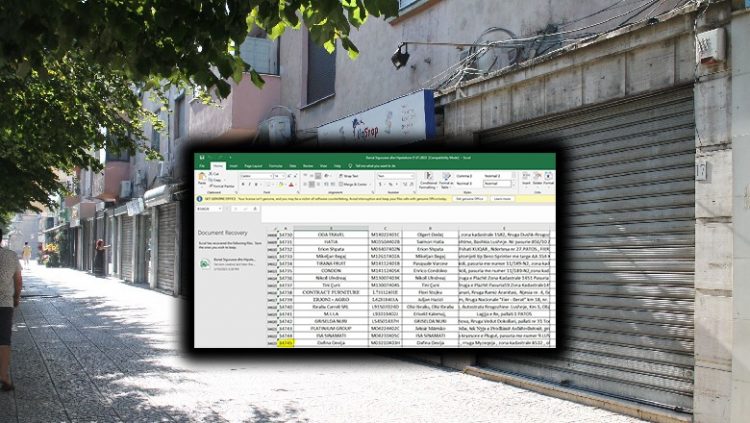Select the cell containing PLATINUM GROUP

(331, 329)
